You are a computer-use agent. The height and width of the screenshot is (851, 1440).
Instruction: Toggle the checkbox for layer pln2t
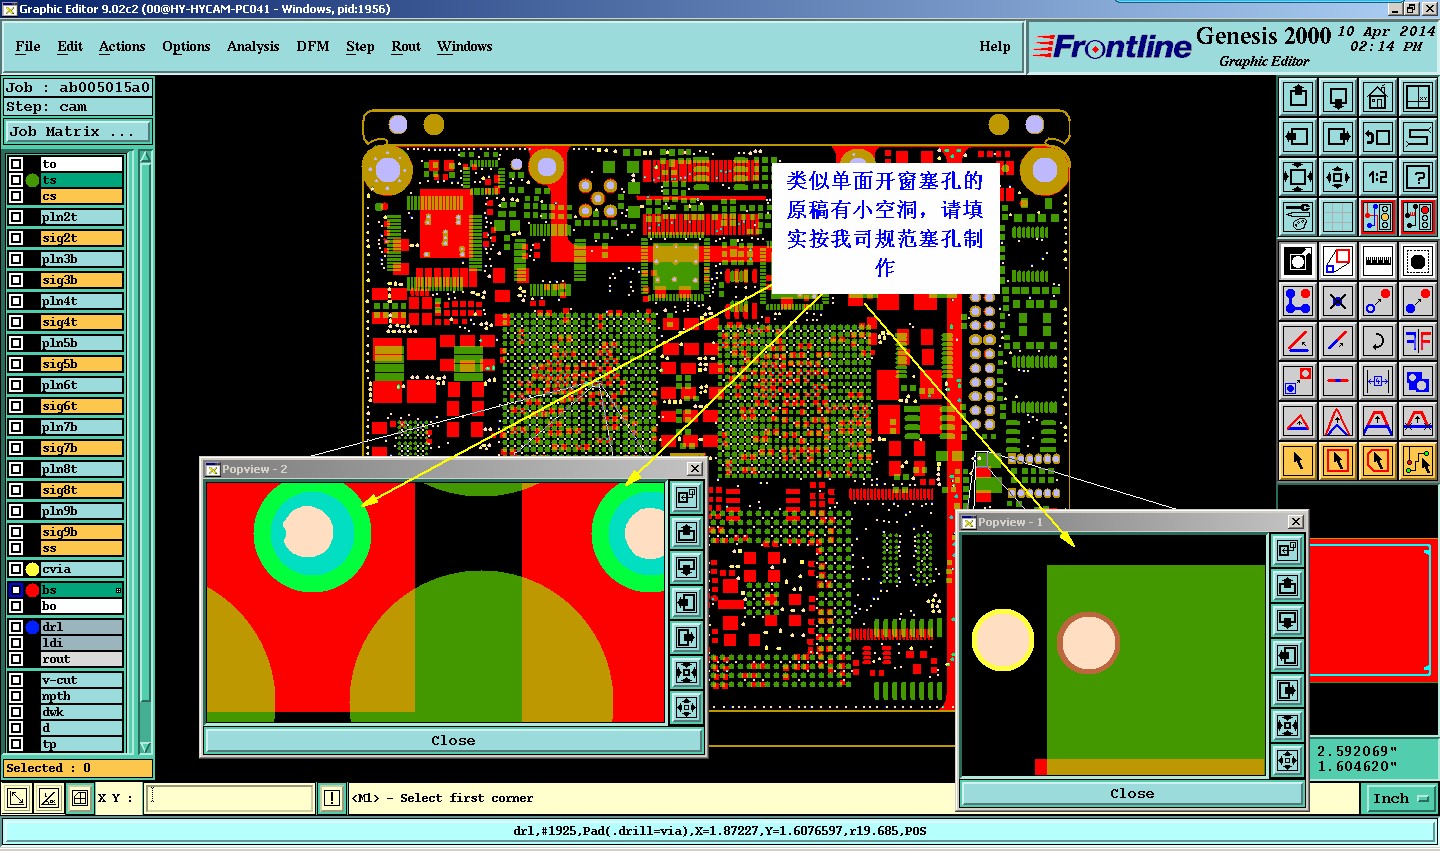(x=16, y=217)
